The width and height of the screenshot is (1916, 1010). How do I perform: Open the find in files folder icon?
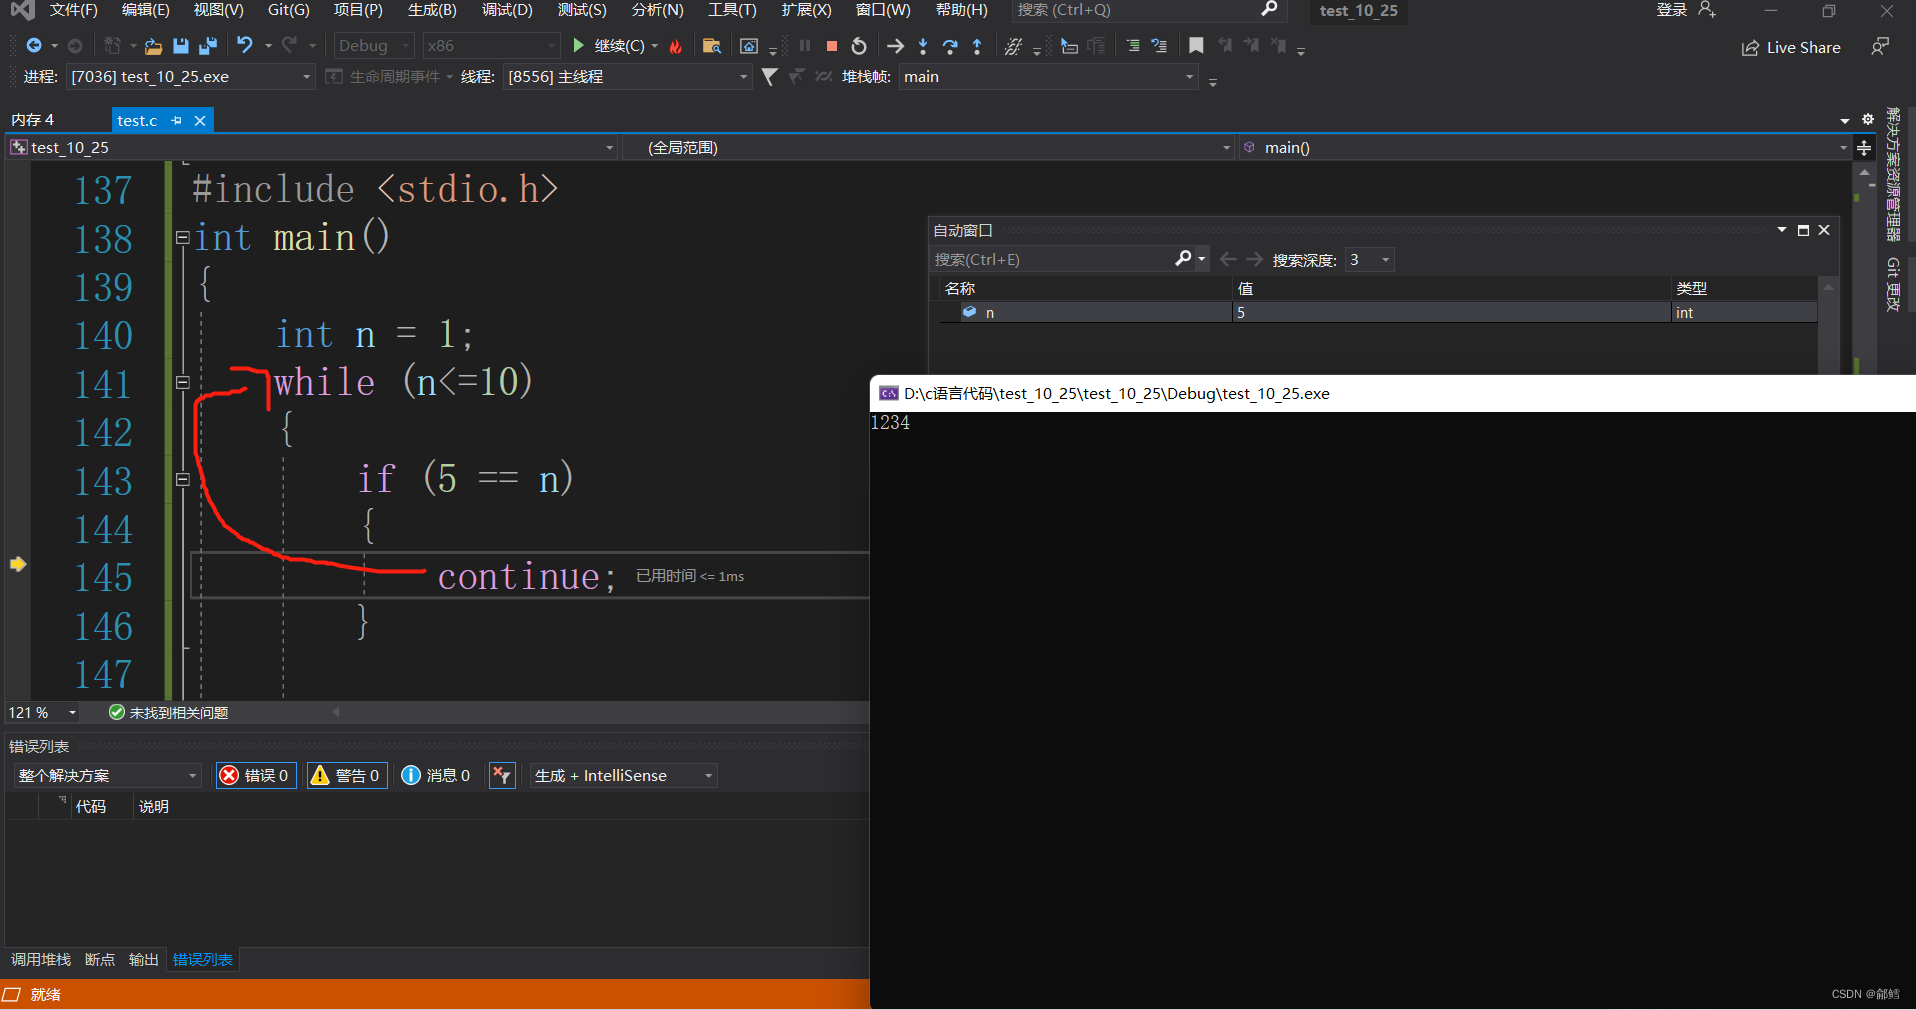(x=712, y=46)
